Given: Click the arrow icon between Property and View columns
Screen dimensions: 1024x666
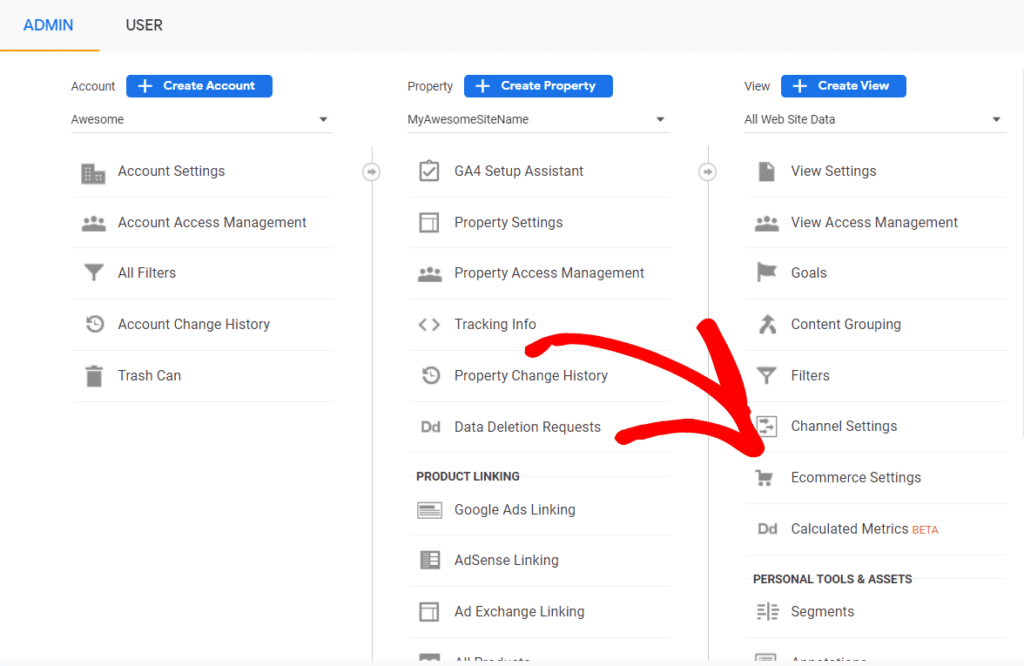Looking at the screenshot, I should pyautogui.click(x=707, y=172).
